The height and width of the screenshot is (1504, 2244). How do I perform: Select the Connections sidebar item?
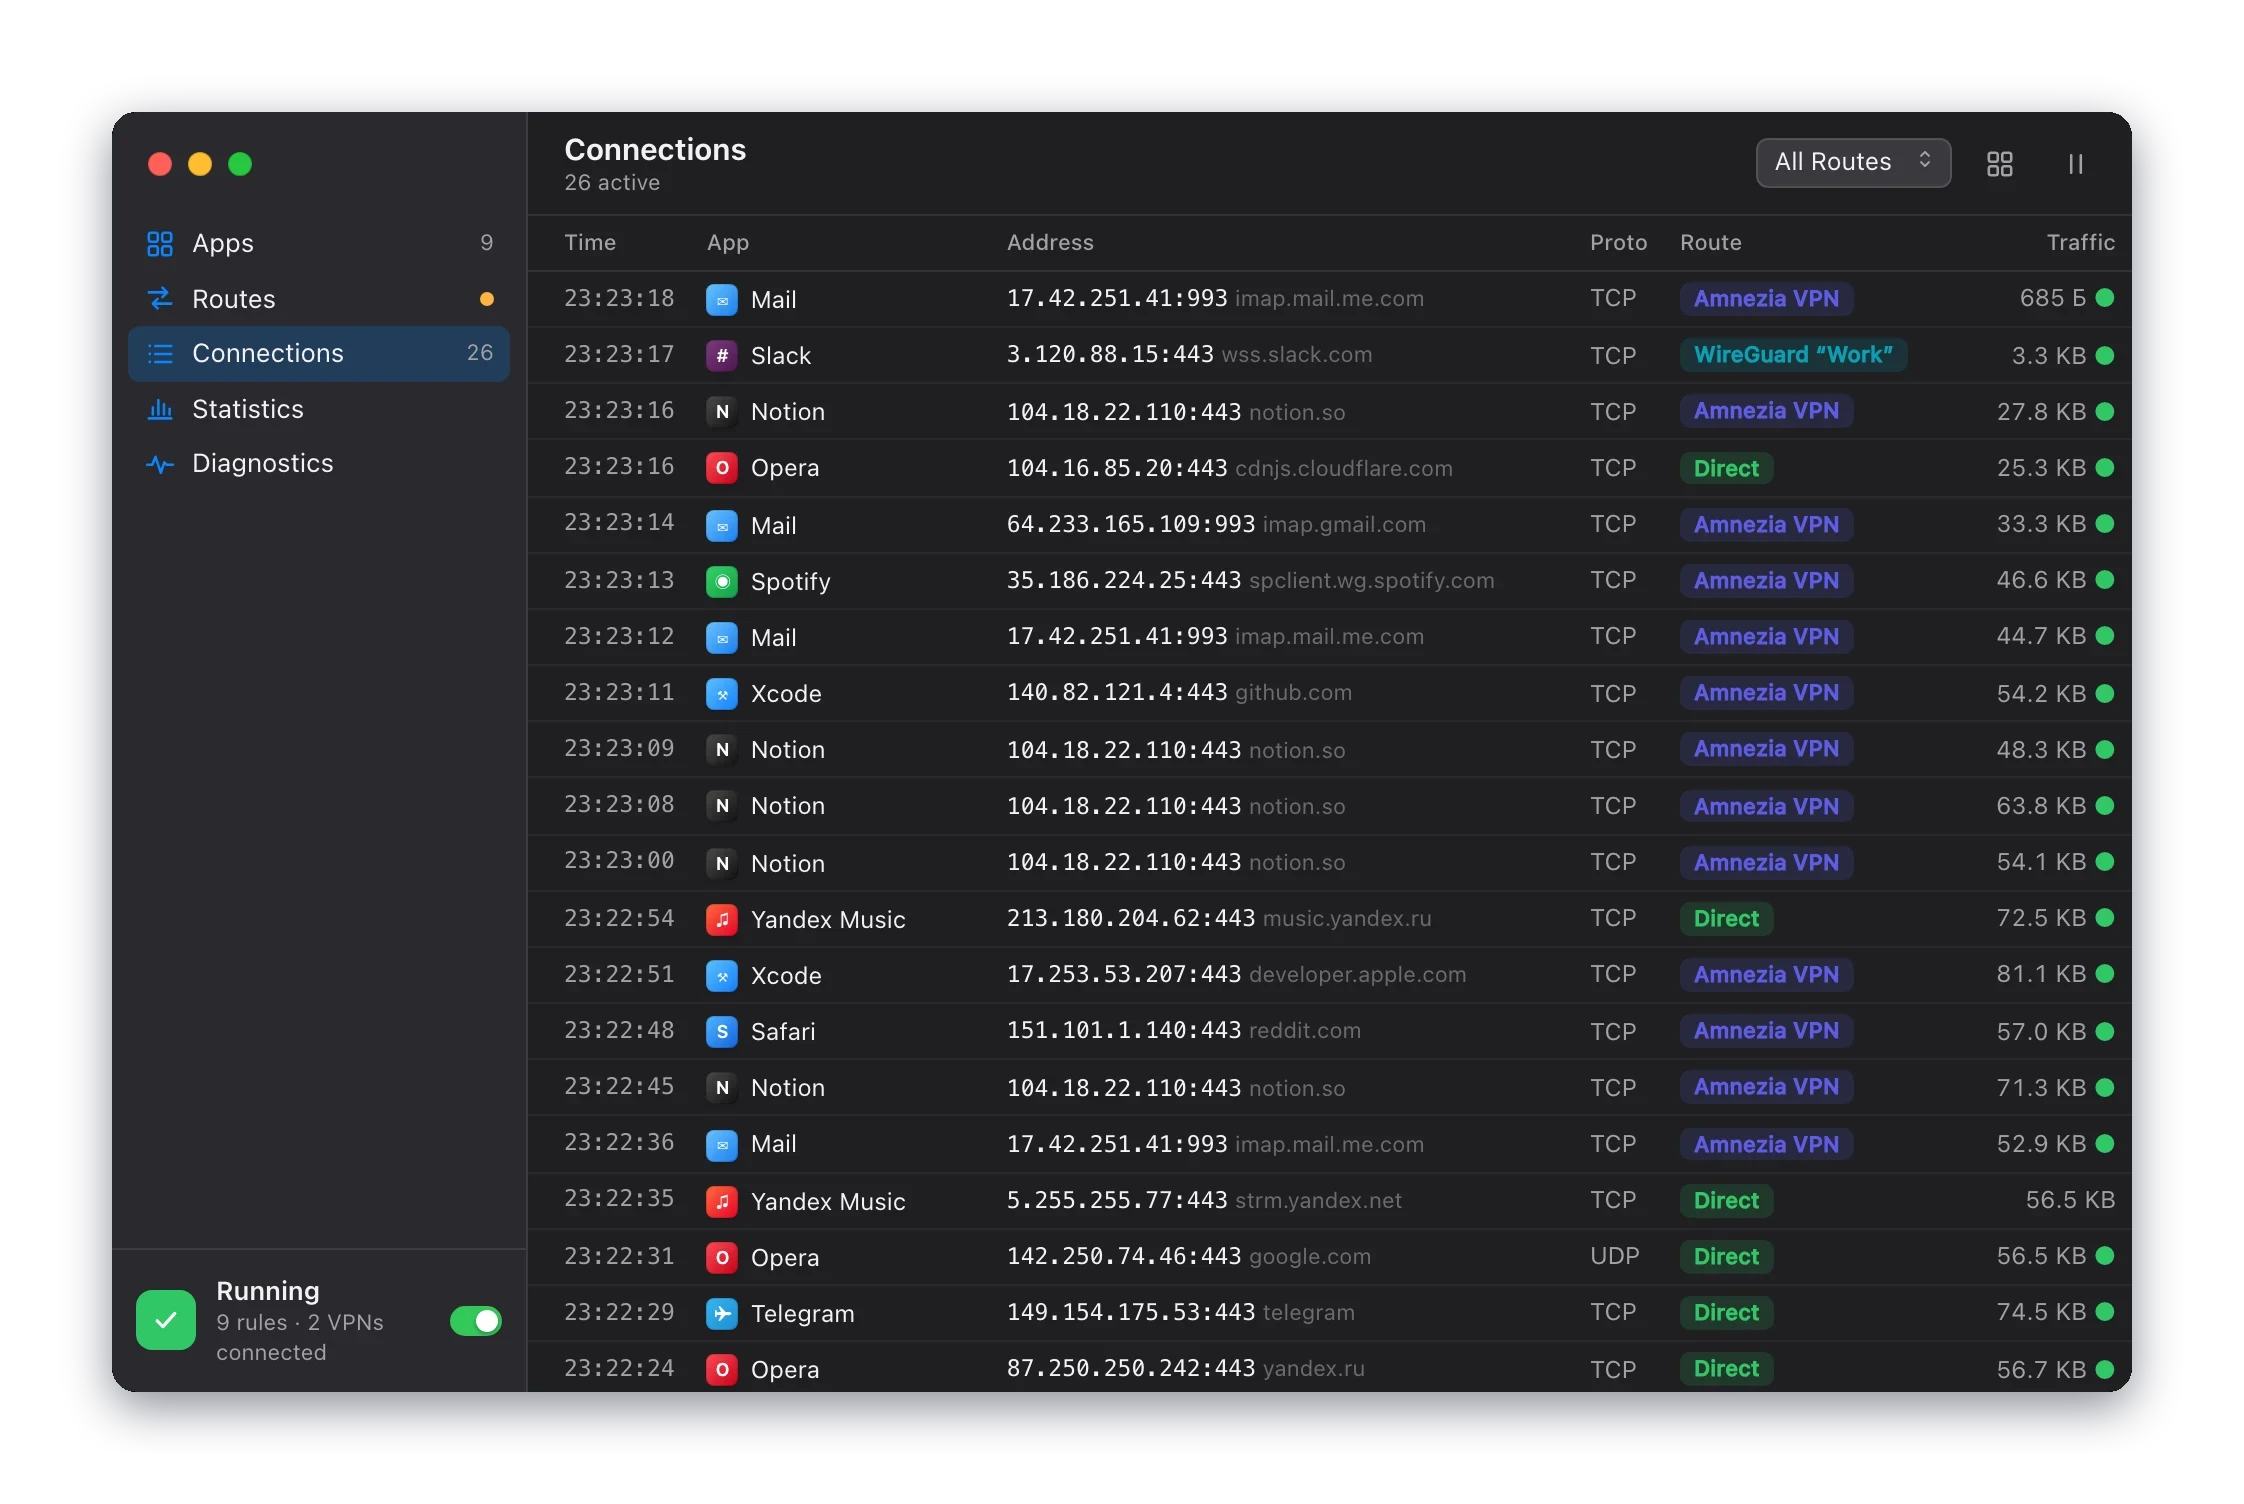(x=319, y=353)
